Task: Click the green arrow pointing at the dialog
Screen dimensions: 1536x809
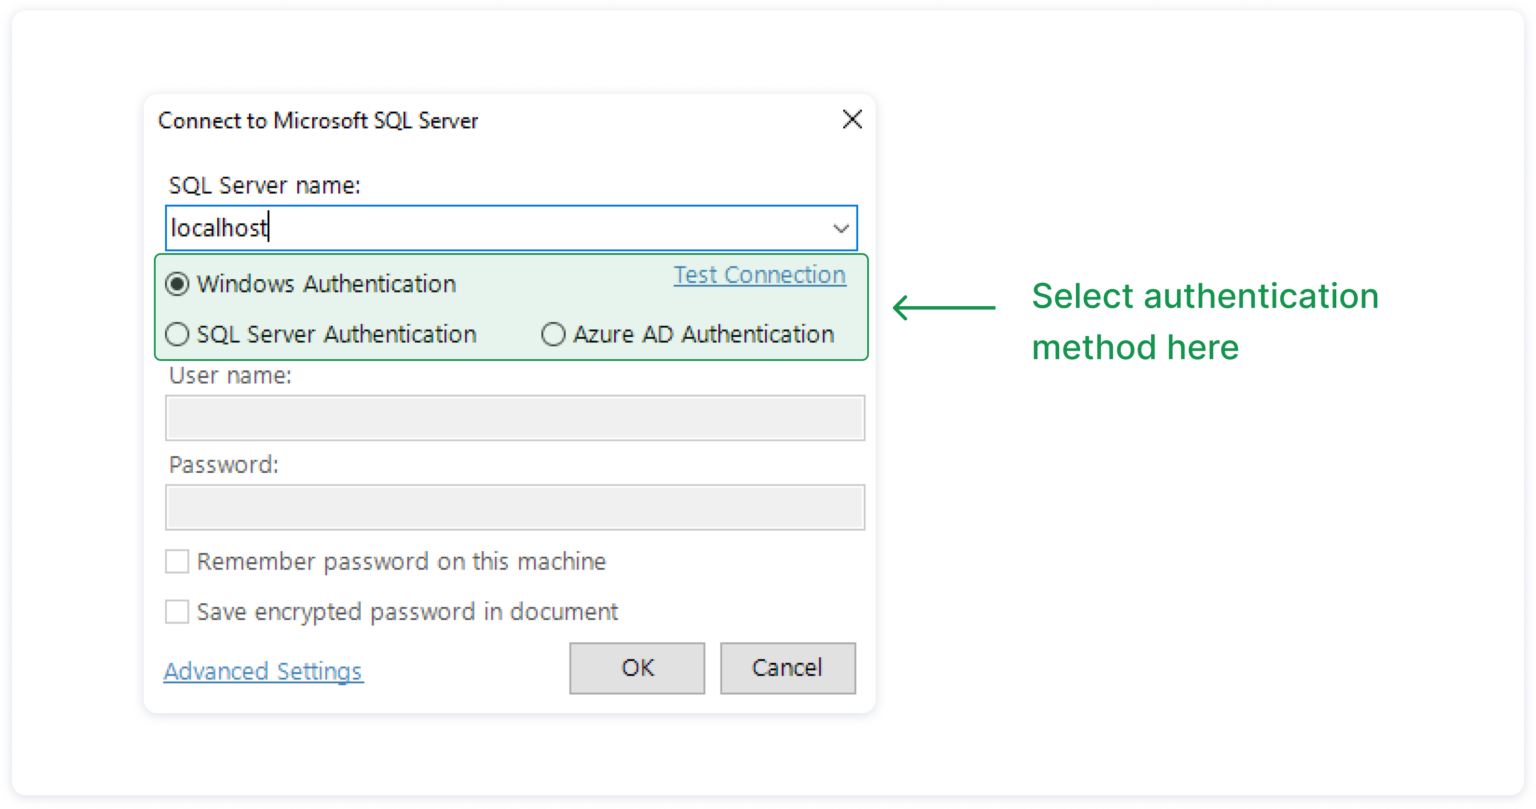Action: [943, 307]
